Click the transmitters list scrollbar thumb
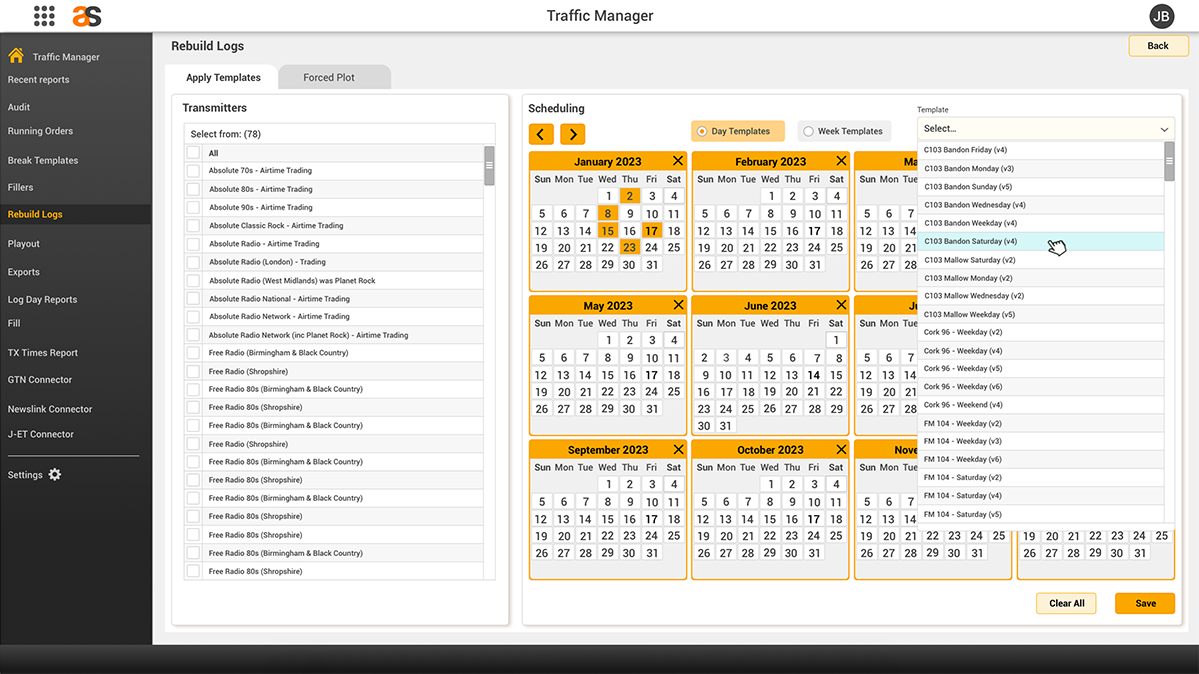The width and height of the screenshot is (1199, 674). point(489,165)
